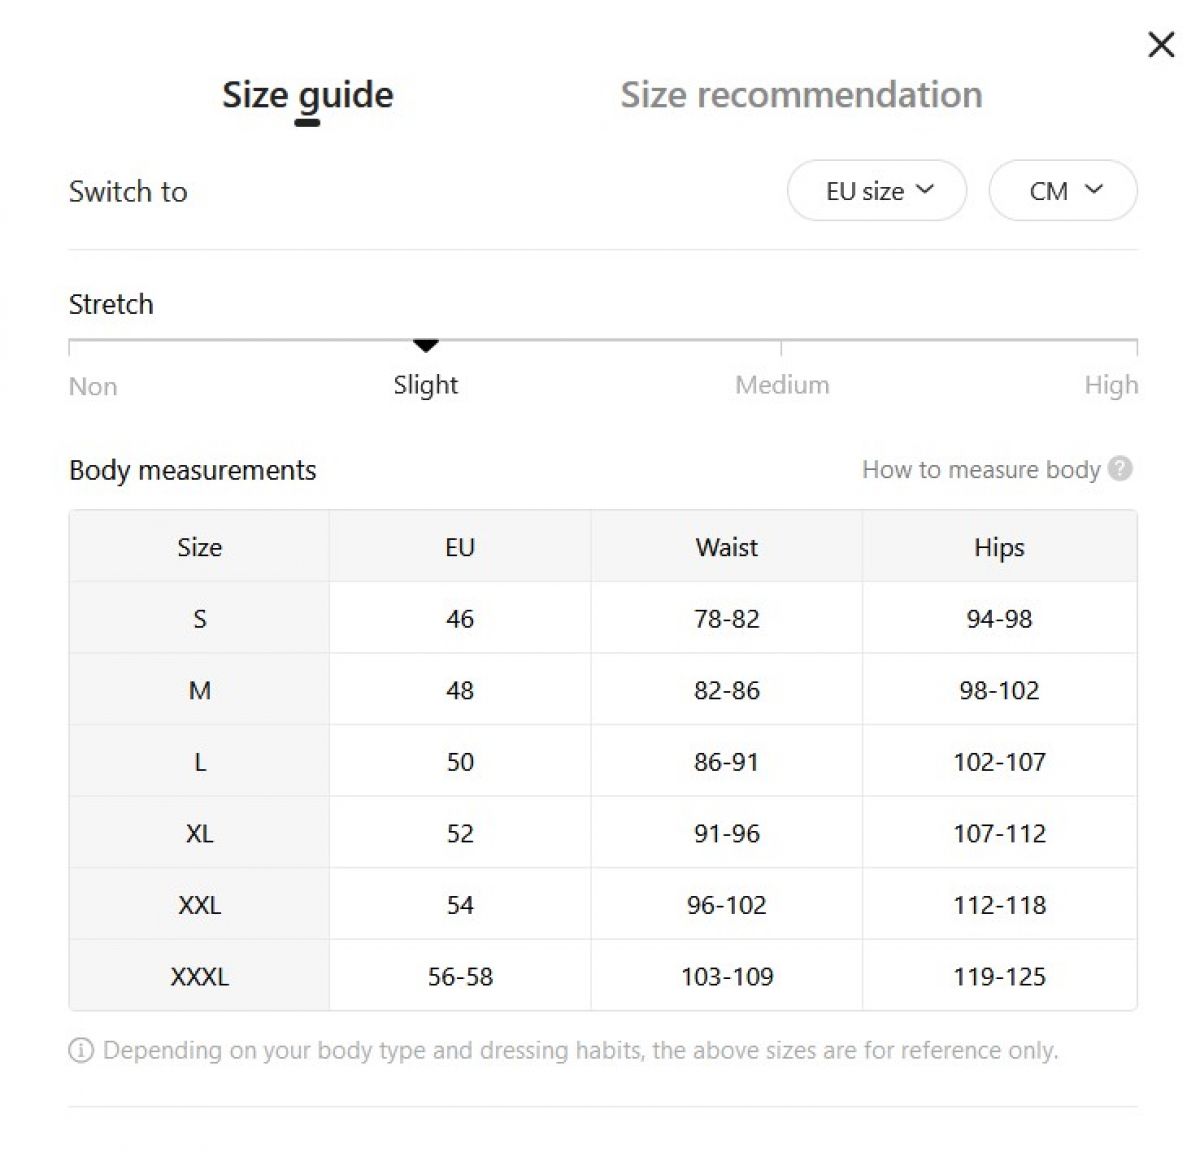Open the EU size dropdown
Screen dimensions: 1200x1165
pos(877,190)
